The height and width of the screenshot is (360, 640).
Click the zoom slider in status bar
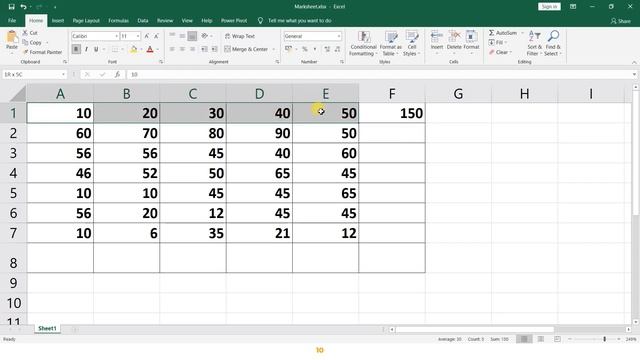pyautogui.click(x=604, y=339)
